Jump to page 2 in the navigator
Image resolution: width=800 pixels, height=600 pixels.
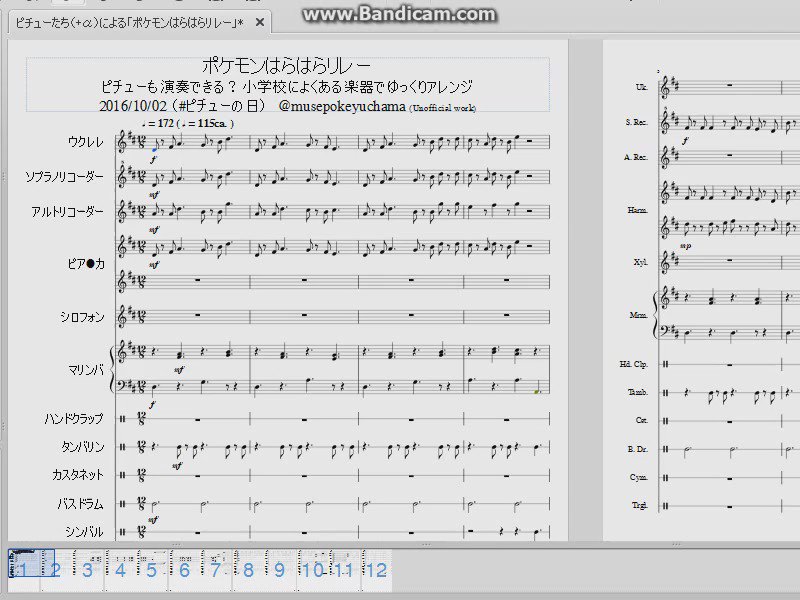click(x=55, y=569)
